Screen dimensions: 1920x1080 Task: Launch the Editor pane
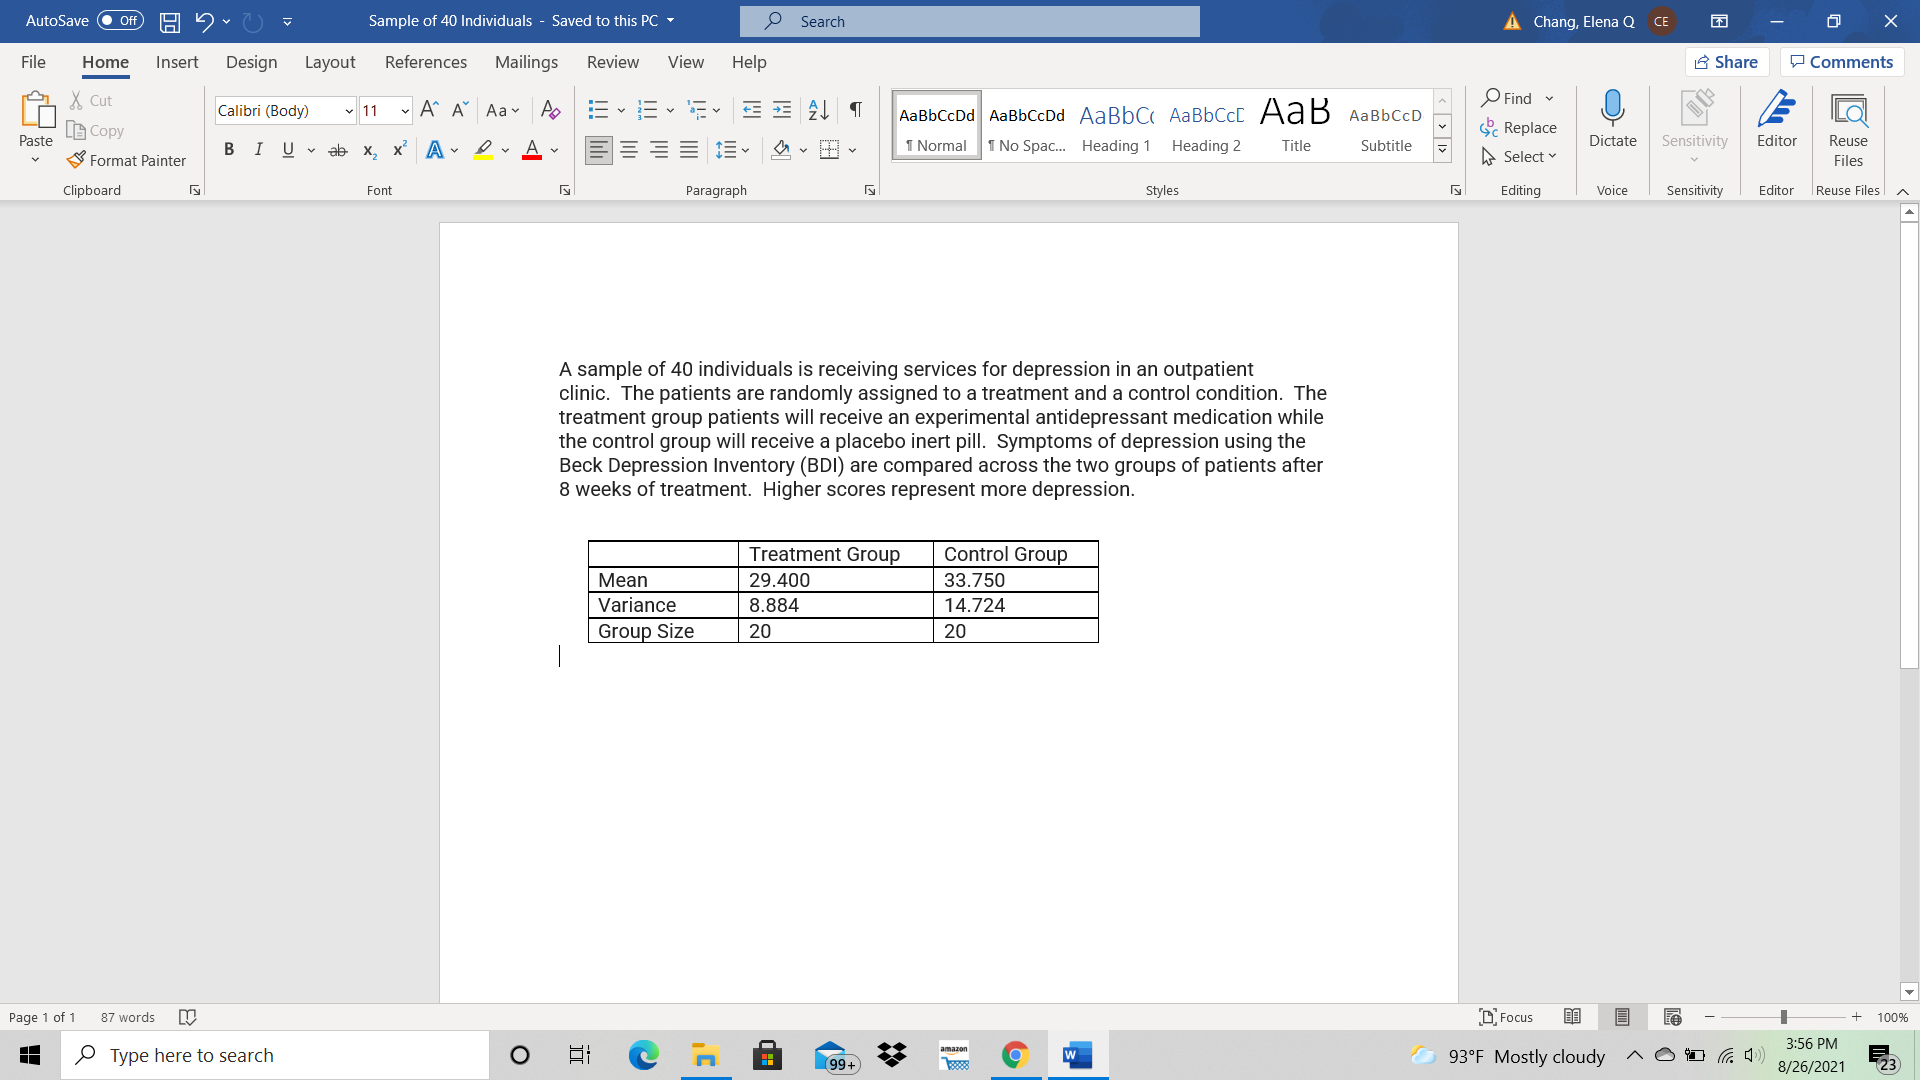pos(1776,122)
